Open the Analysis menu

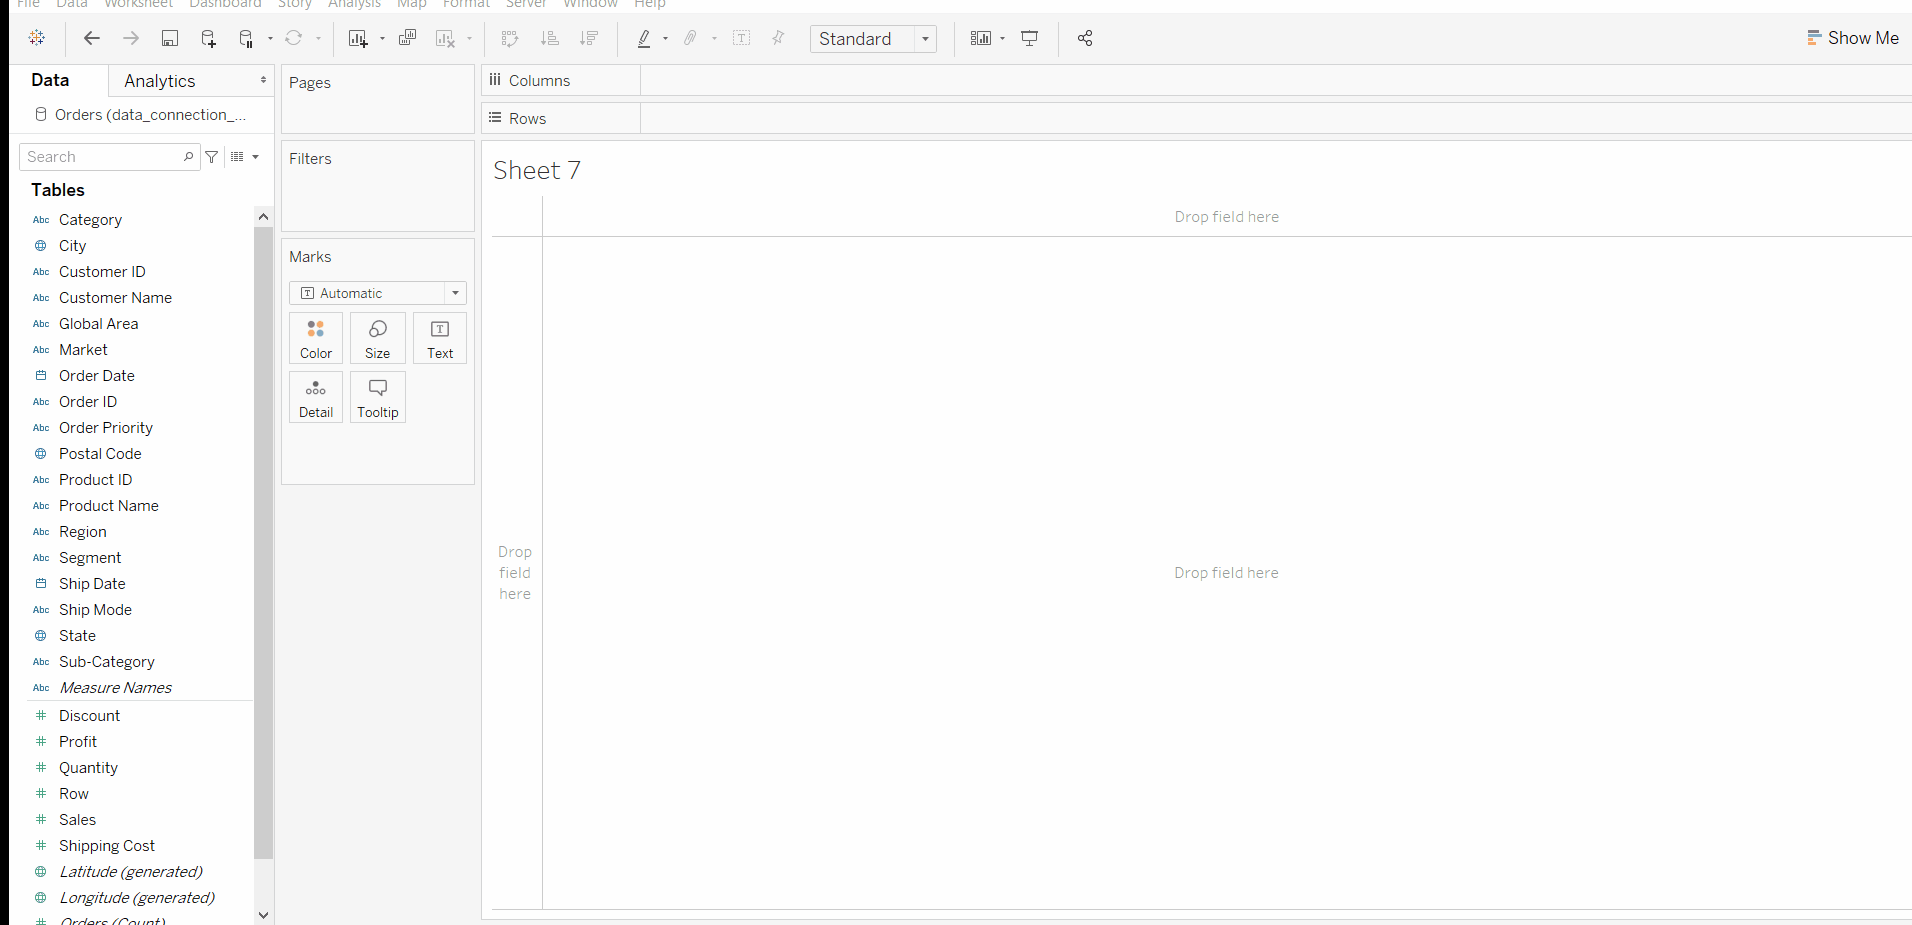tap(354, 4)
